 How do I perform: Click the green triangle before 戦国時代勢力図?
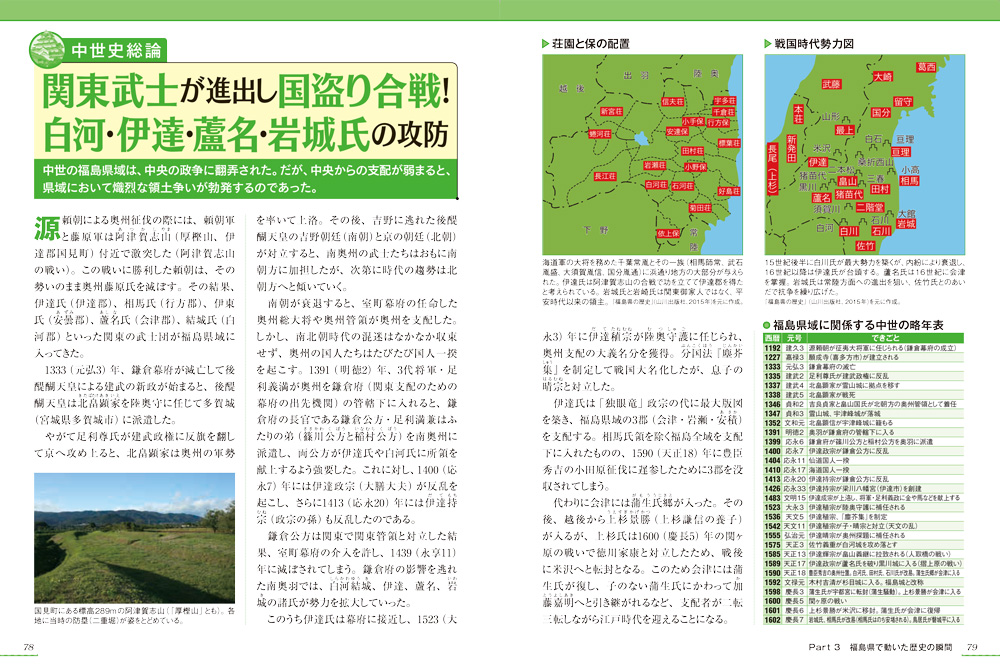tap(768, 43)
